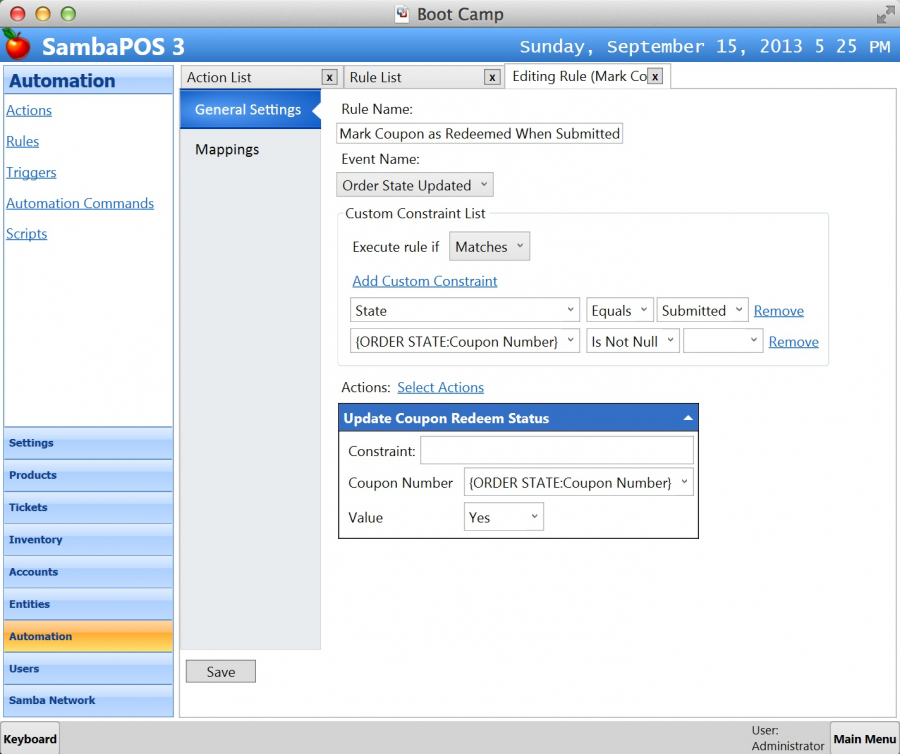Close the Rule List tab
Image resolution: width=900 pixels, height=754 pixels.
pos(492,77)
